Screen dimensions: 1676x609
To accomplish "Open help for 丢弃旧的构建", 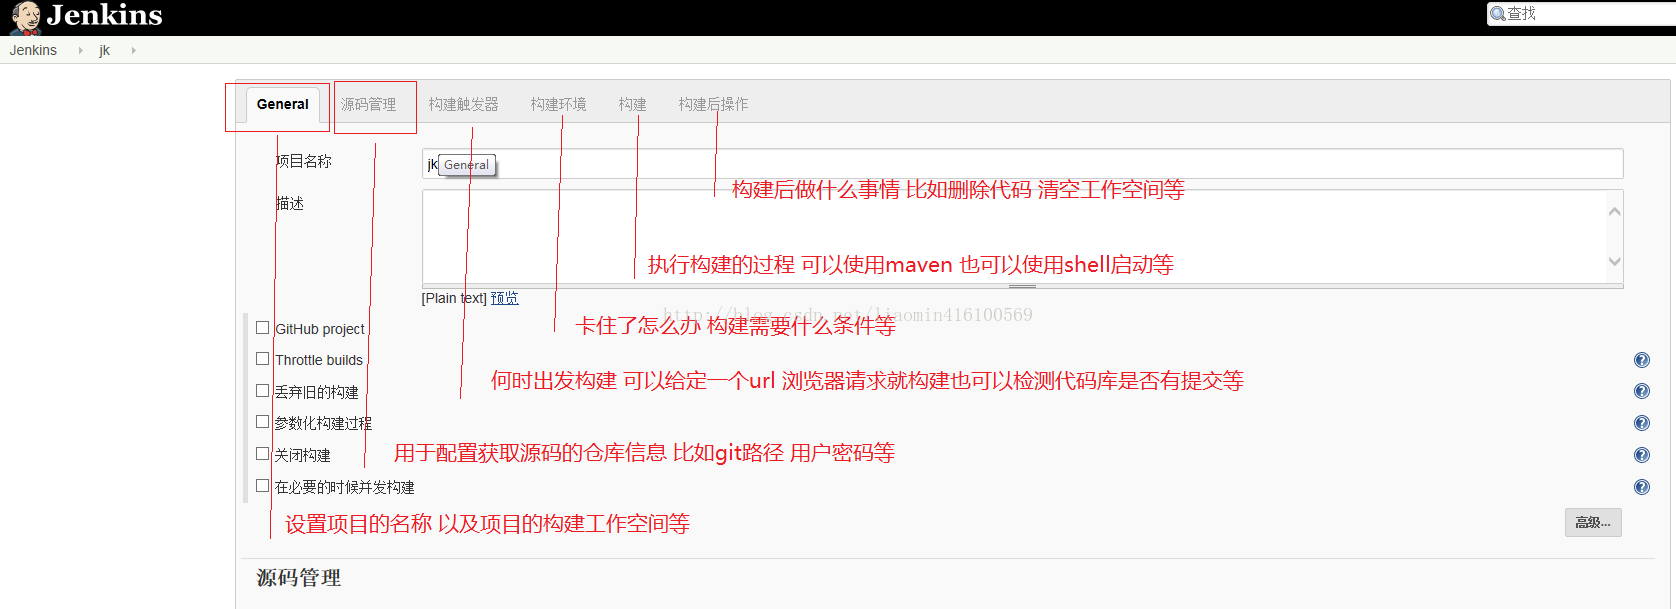I will [1641, 391].
